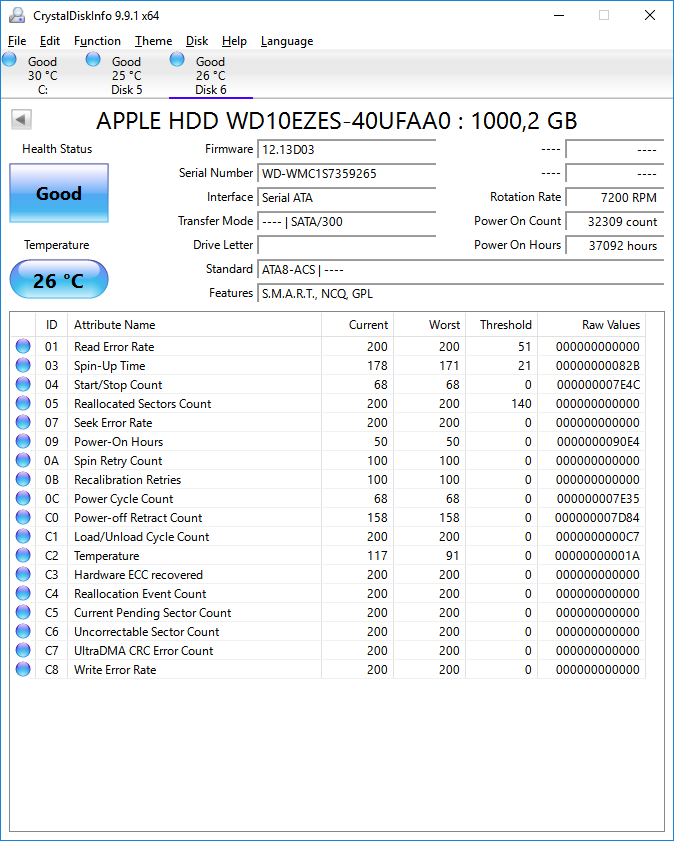Click status orb for Spin-Up Time row
The width and height of the screenshot is (674, 841).
click(23, 365)
